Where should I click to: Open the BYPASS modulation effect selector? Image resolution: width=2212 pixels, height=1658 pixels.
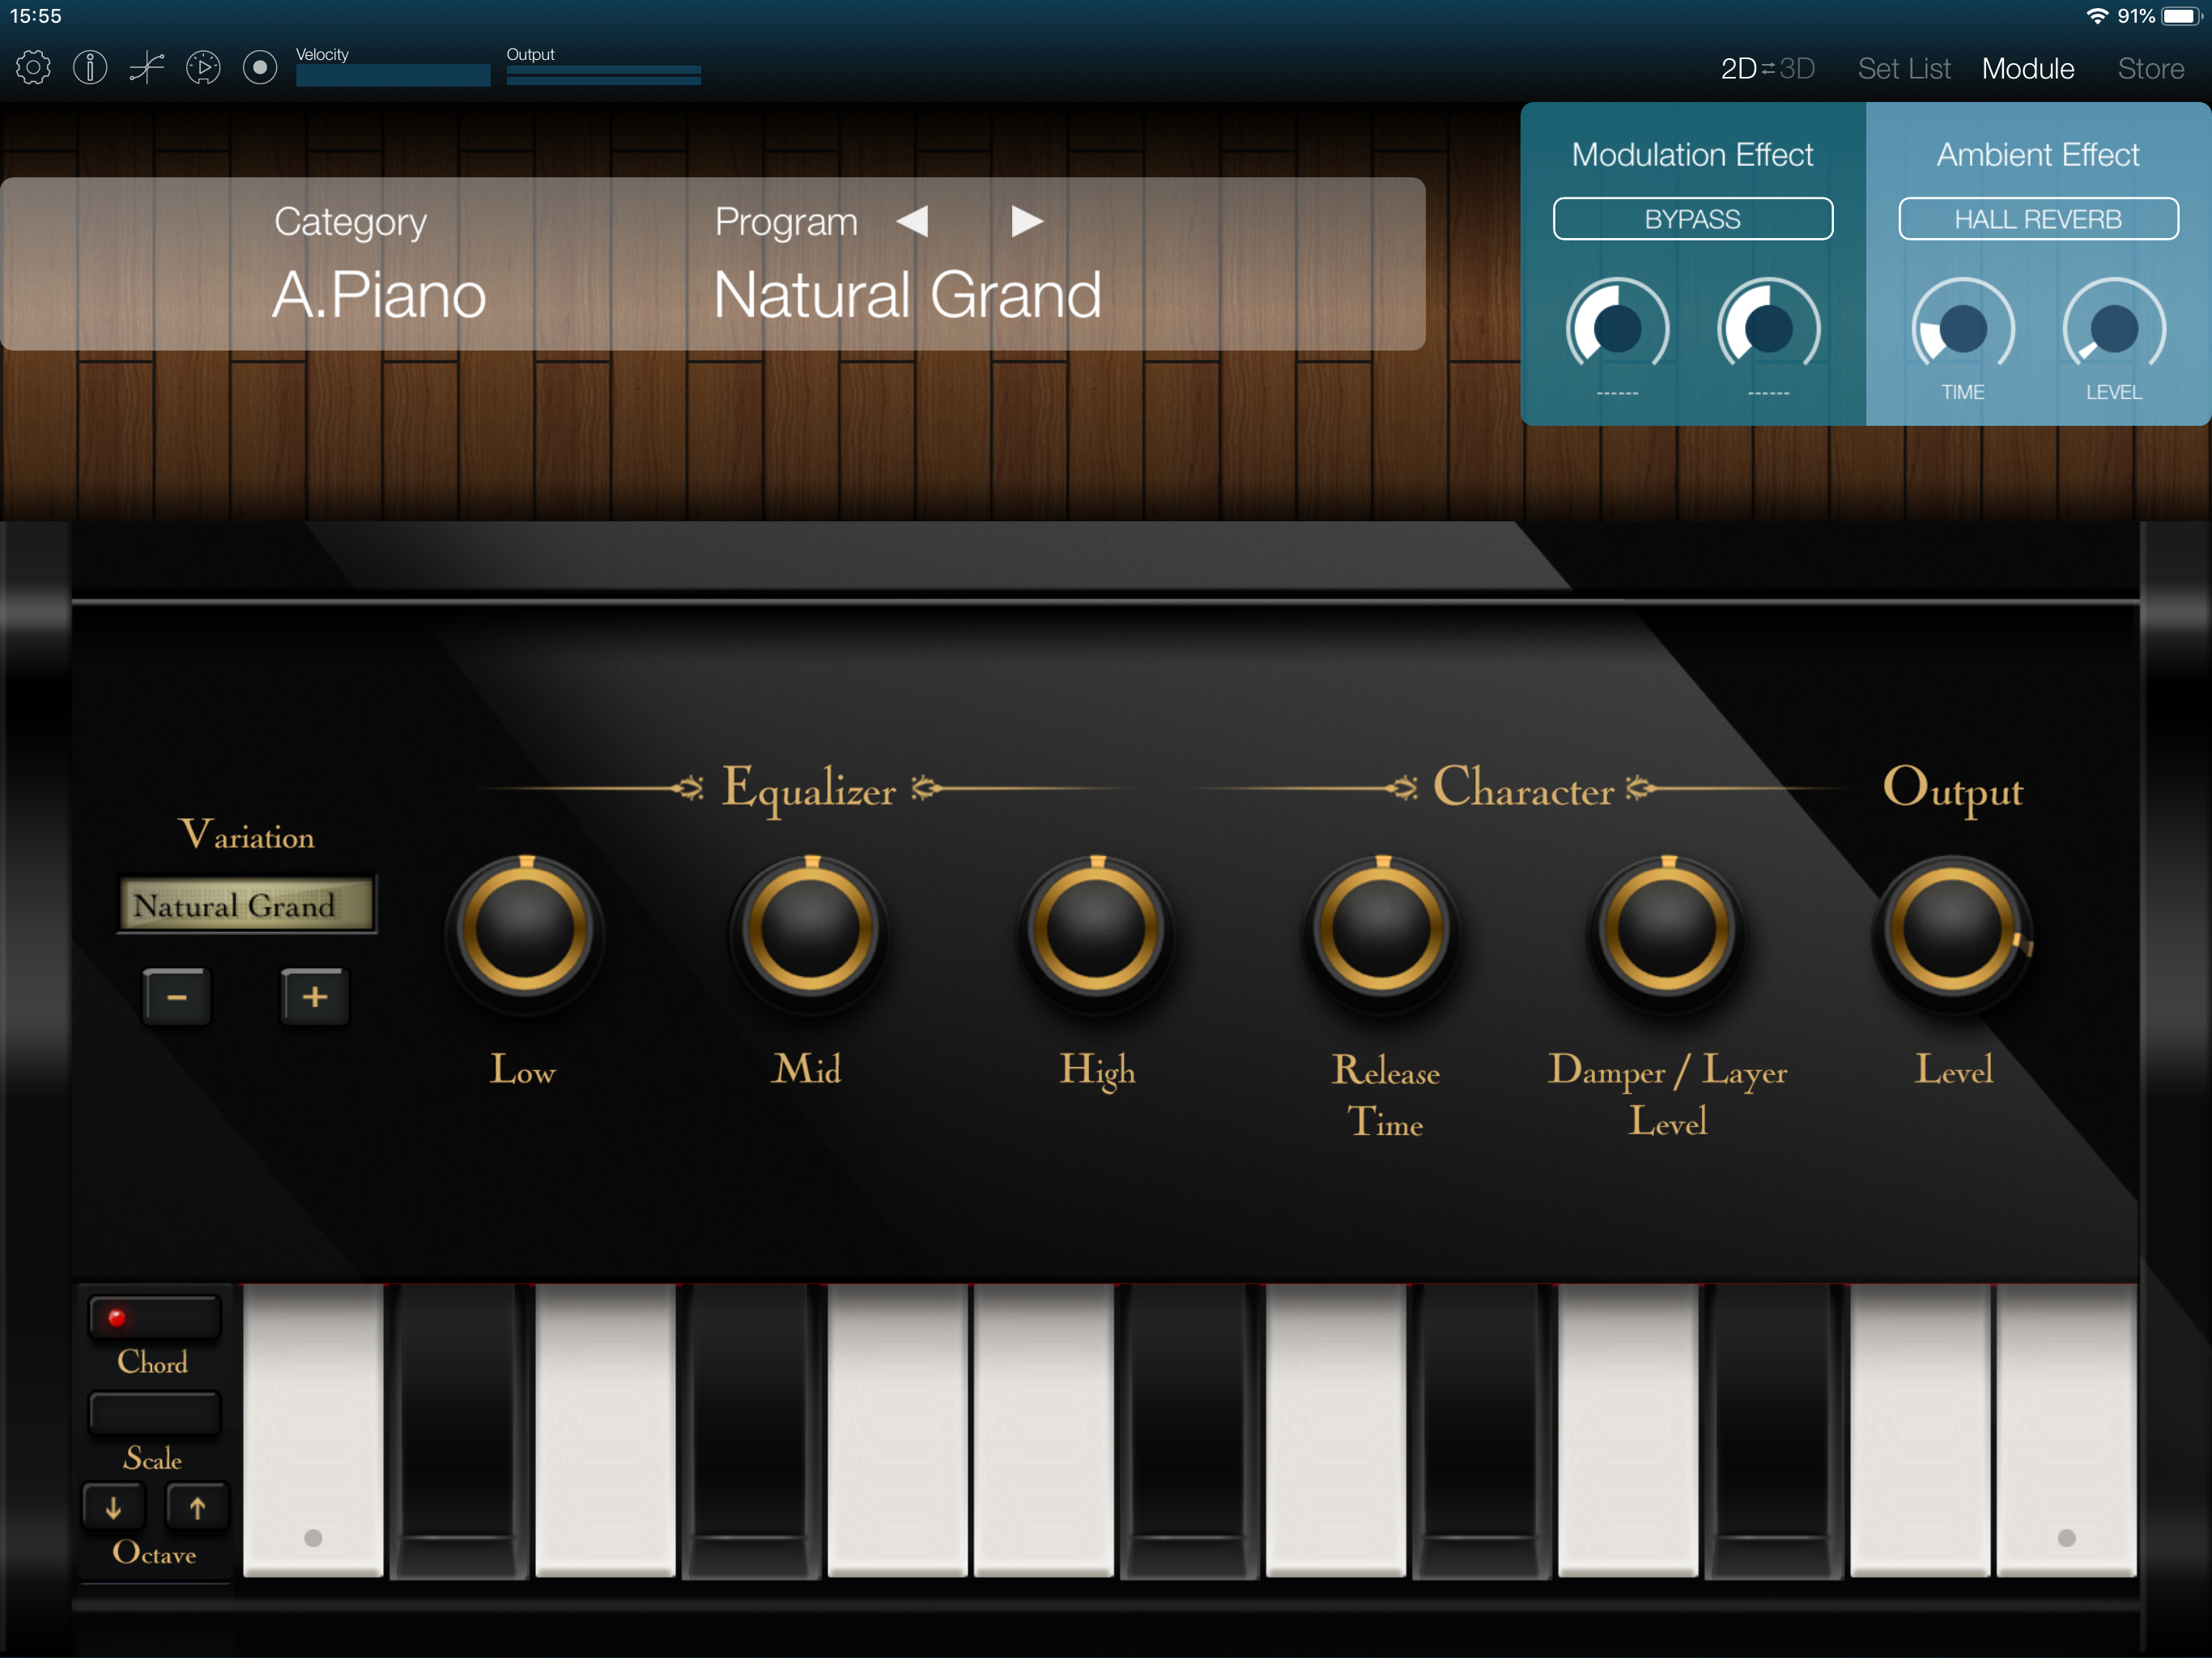(1692, 219)
